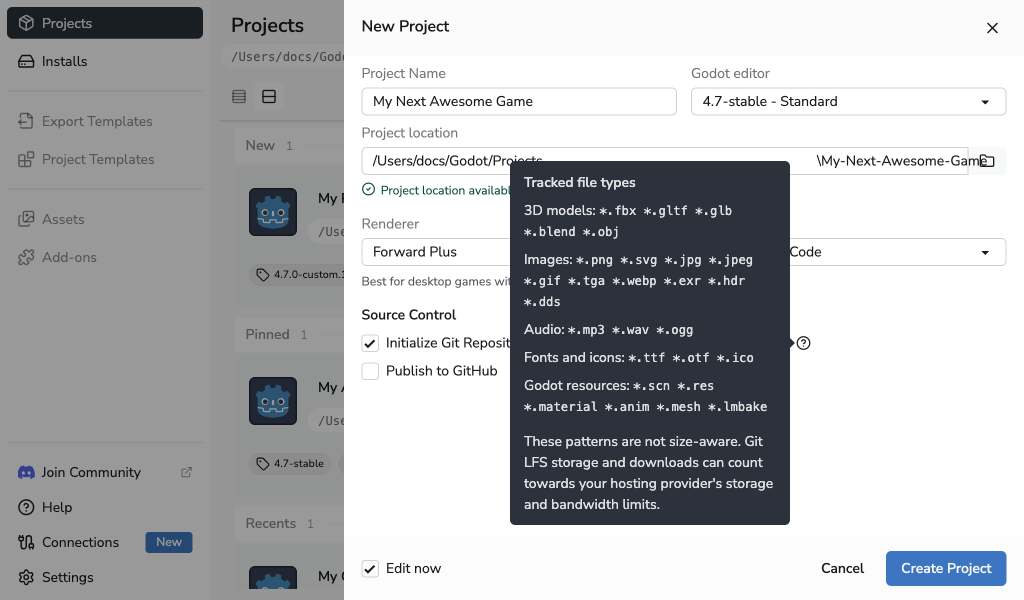Click the Settings gear icon in sidebar
The height and width of the screenshot is (600, 1024).
pyautogui.click(x=26, y=577)
